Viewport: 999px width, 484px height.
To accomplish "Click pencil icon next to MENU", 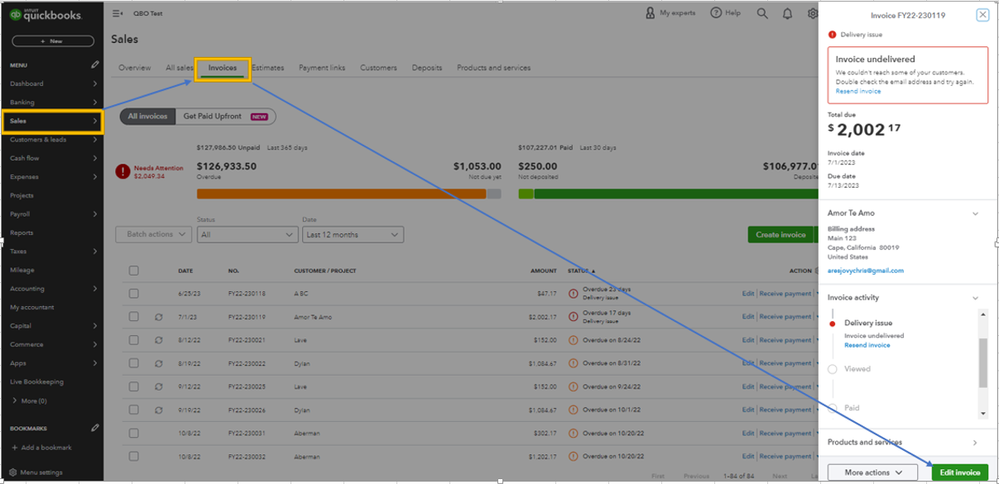I will coord(95,64).
